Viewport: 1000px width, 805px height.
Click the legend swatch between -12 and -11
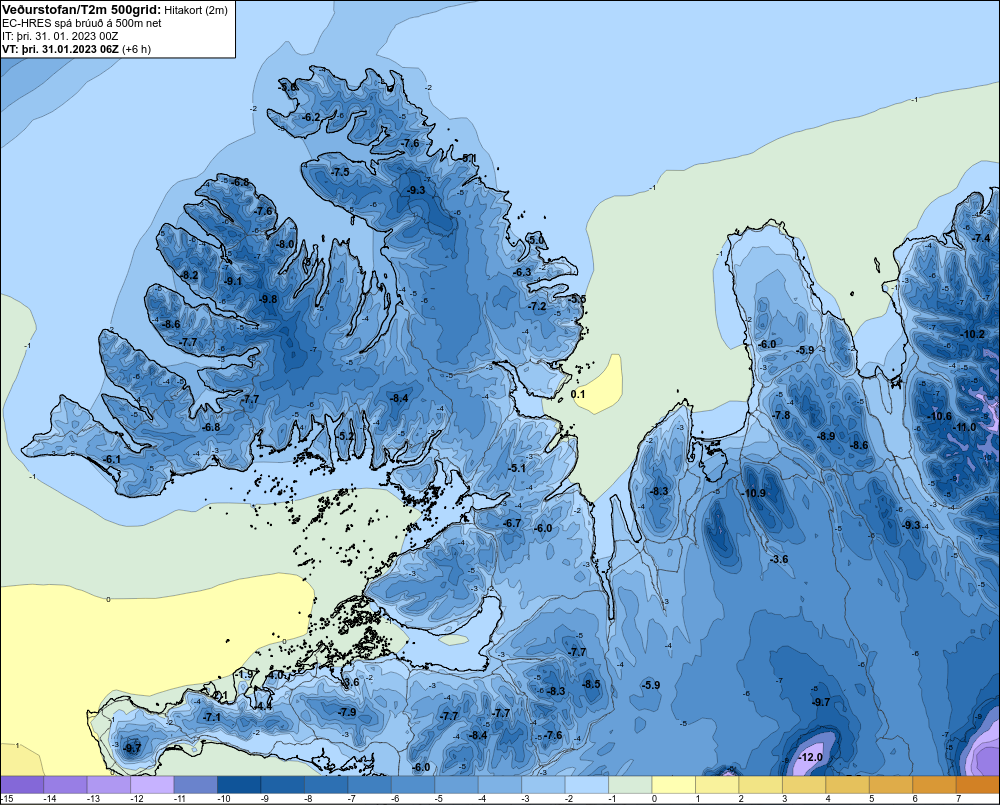click(x=152, y=785)
